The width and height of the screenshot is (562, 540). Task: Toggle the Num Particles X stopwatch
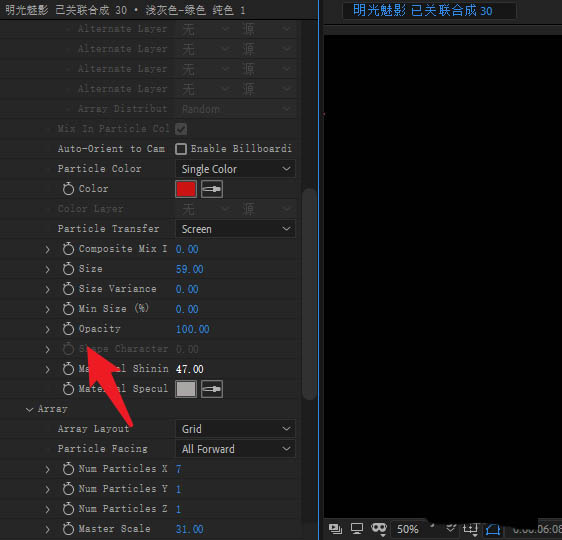pos(68,469)
